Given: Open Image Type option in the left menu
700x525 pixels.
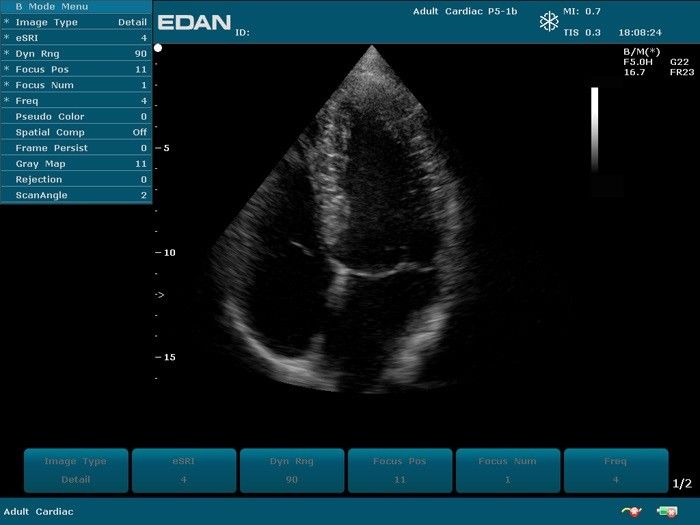Looking at the screenshot, I should tap(76, 22).
